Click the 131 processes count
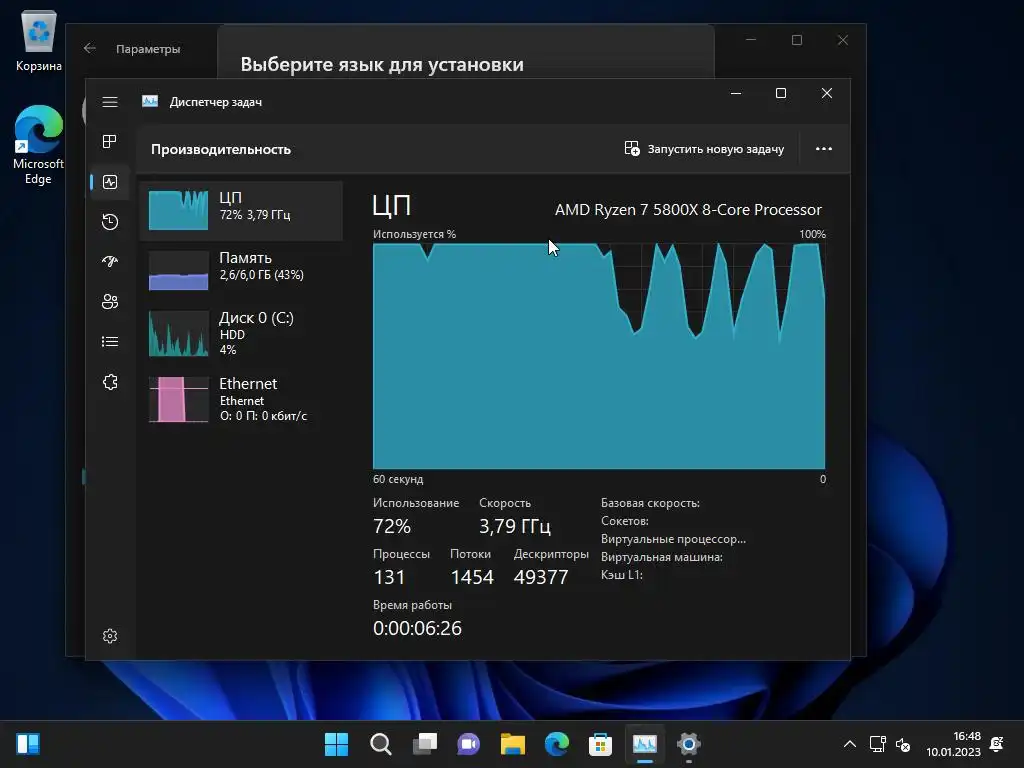 [389, 577]
